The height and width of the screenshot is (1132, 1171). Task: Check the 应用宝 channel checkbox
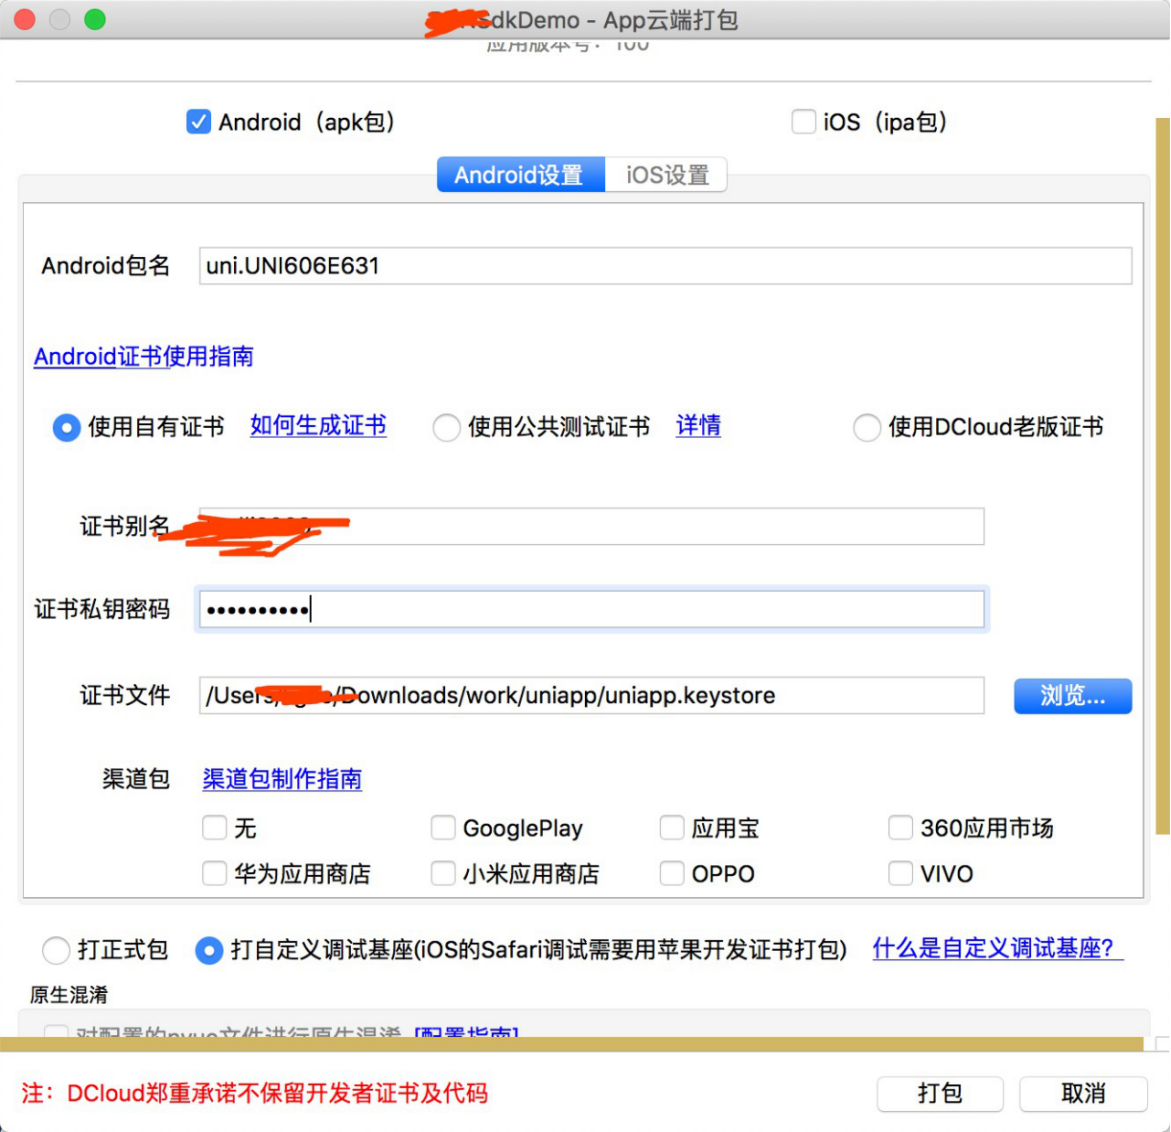(671, 828)
